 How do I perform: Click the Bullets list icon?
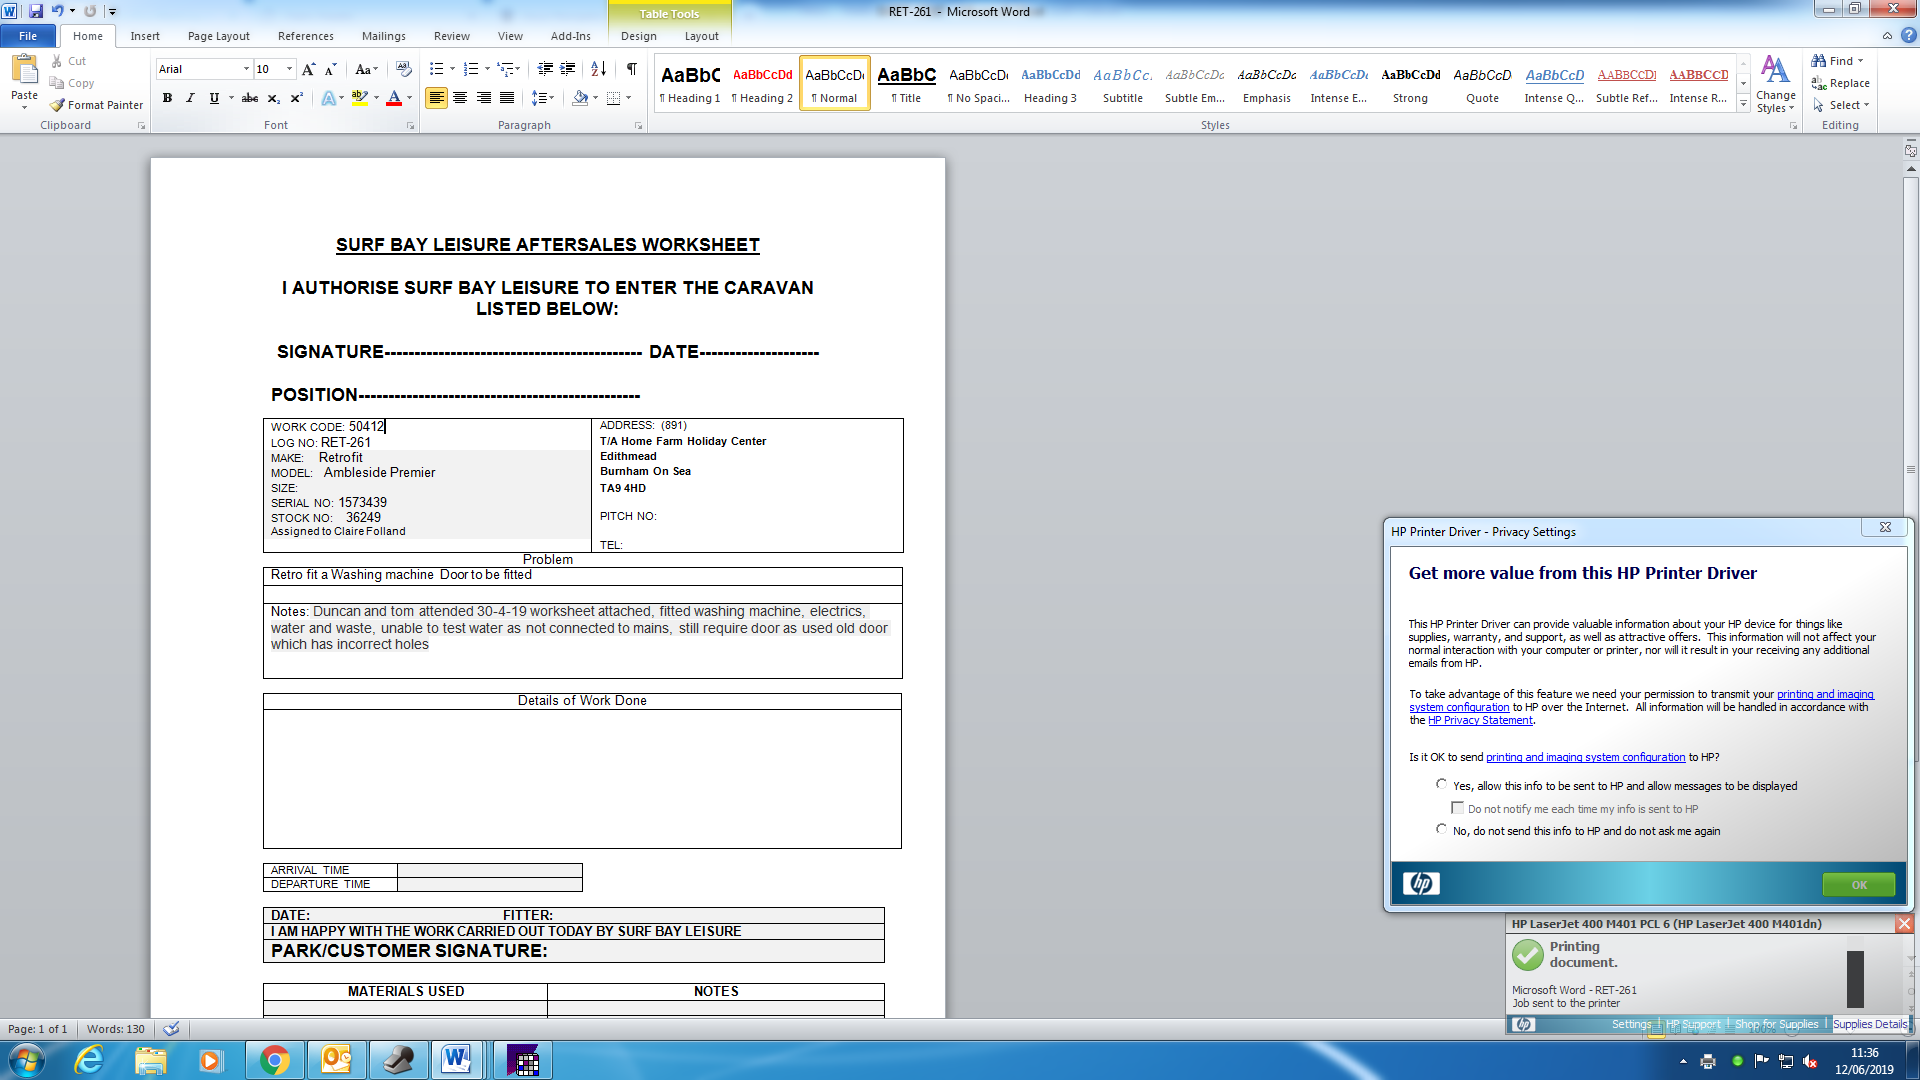point(436,69)
